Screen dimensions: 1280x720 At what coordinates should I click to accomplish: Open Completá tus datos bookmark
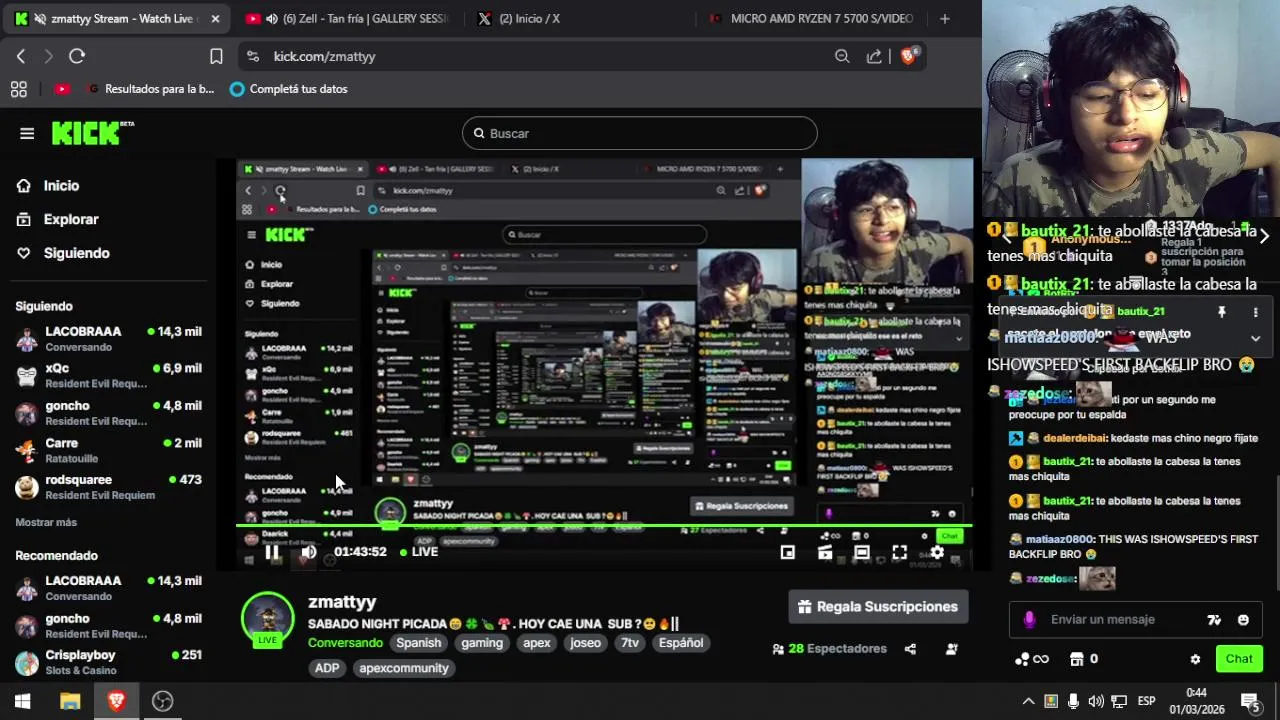point(289,89)
